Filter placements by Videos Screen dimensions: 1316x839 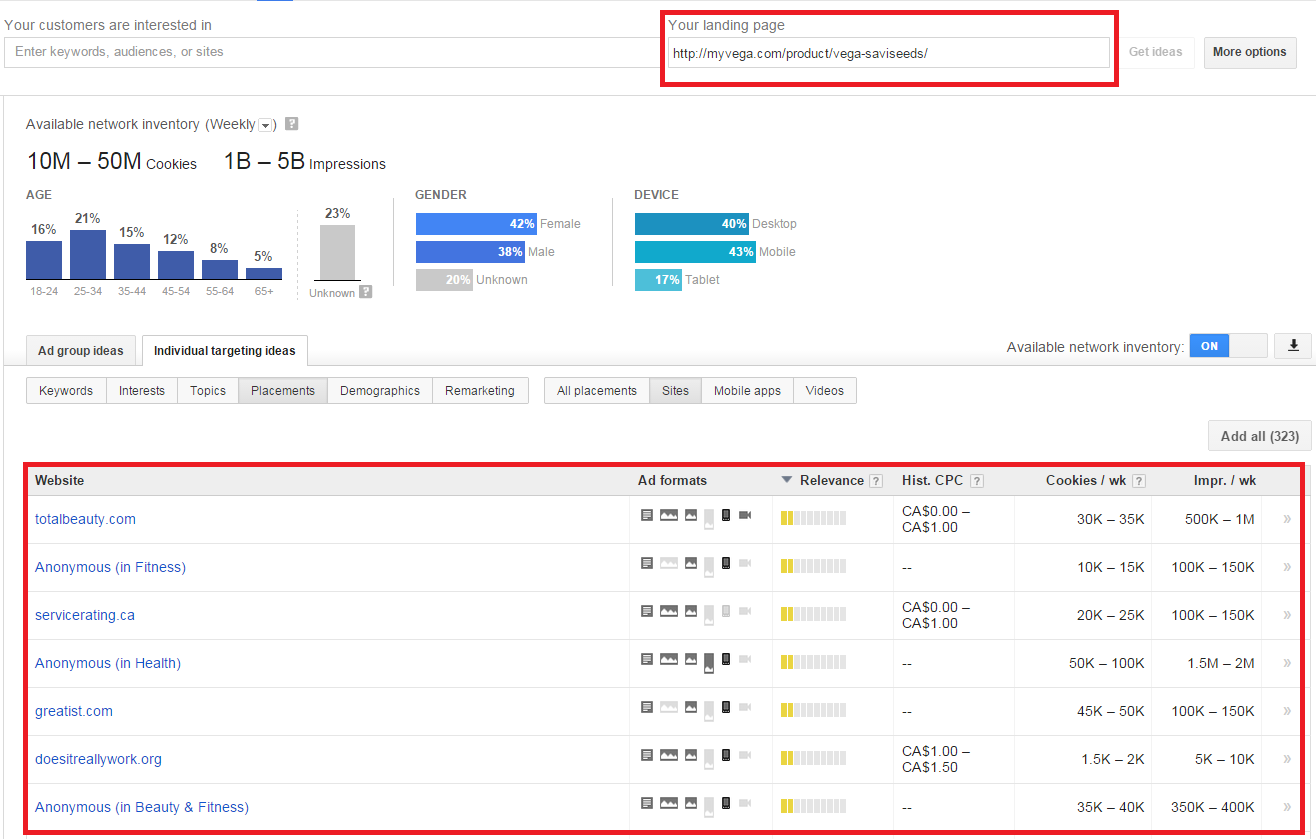tap(825, 391)
